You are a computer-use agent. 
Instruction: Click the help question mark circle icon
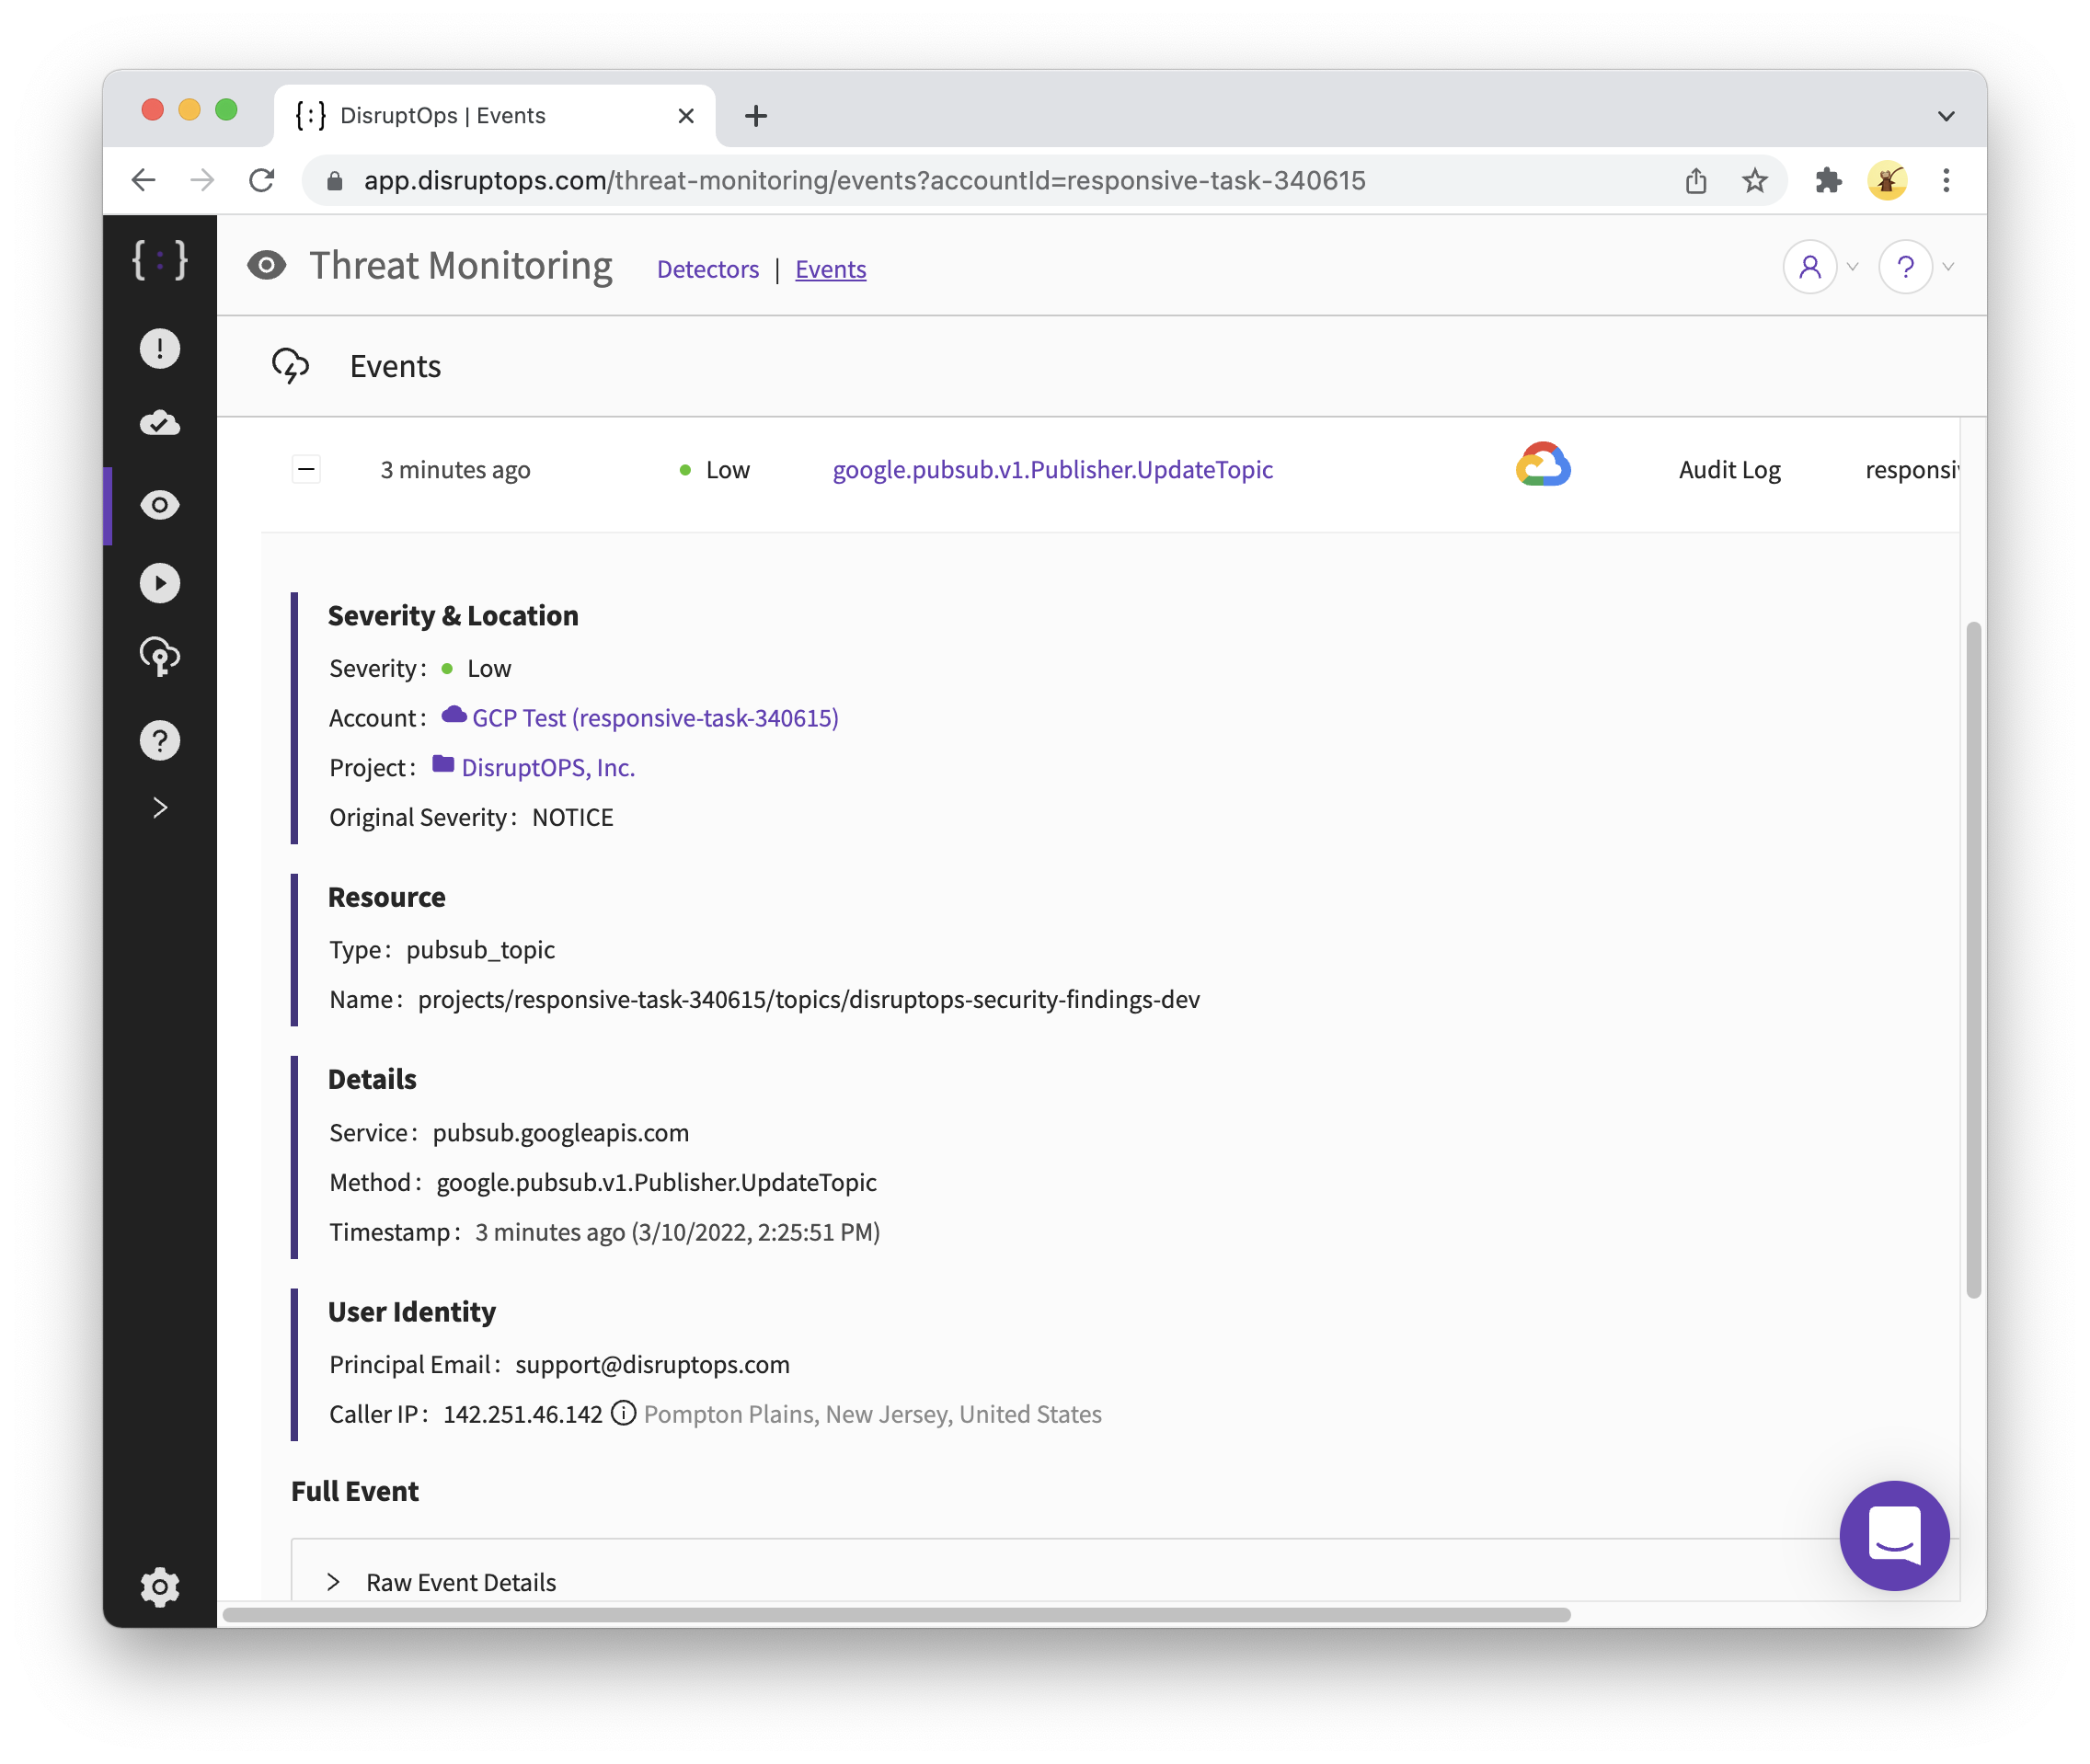[1905, 267]
